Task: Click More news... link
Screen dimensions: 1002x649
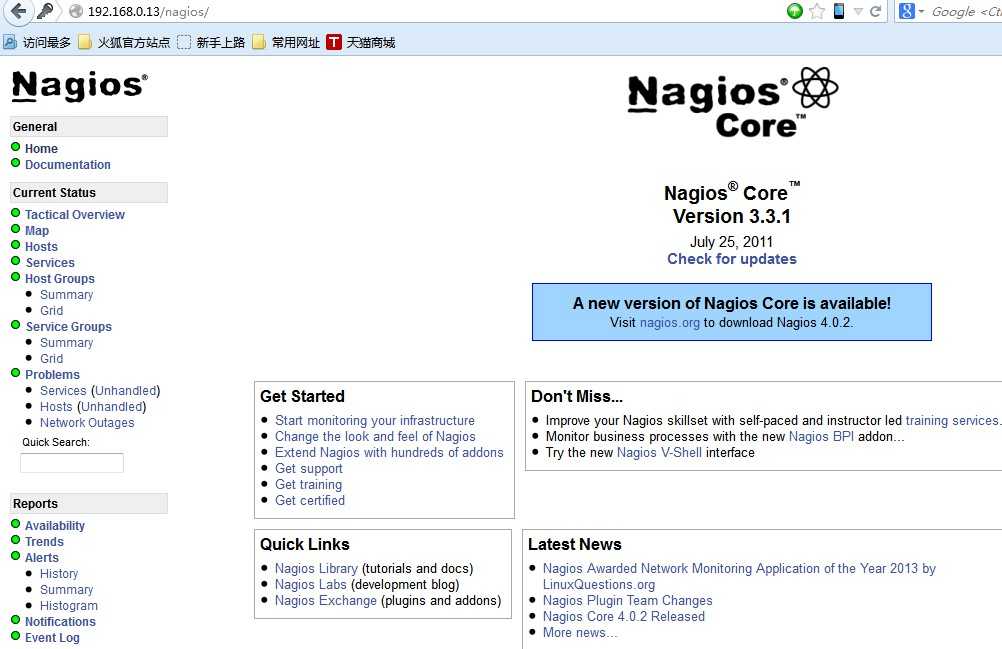Action: (580, 632)
